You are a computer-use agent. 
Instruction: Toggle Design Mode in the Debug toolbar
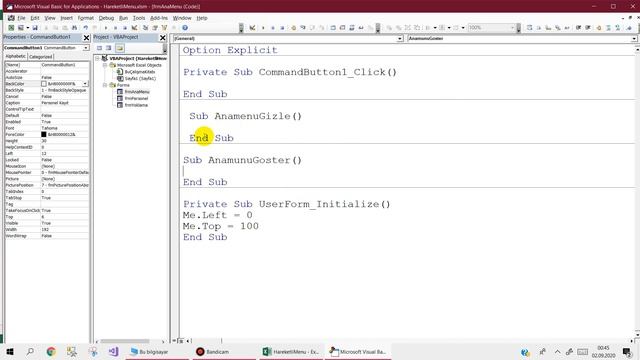tap(252, 28)
